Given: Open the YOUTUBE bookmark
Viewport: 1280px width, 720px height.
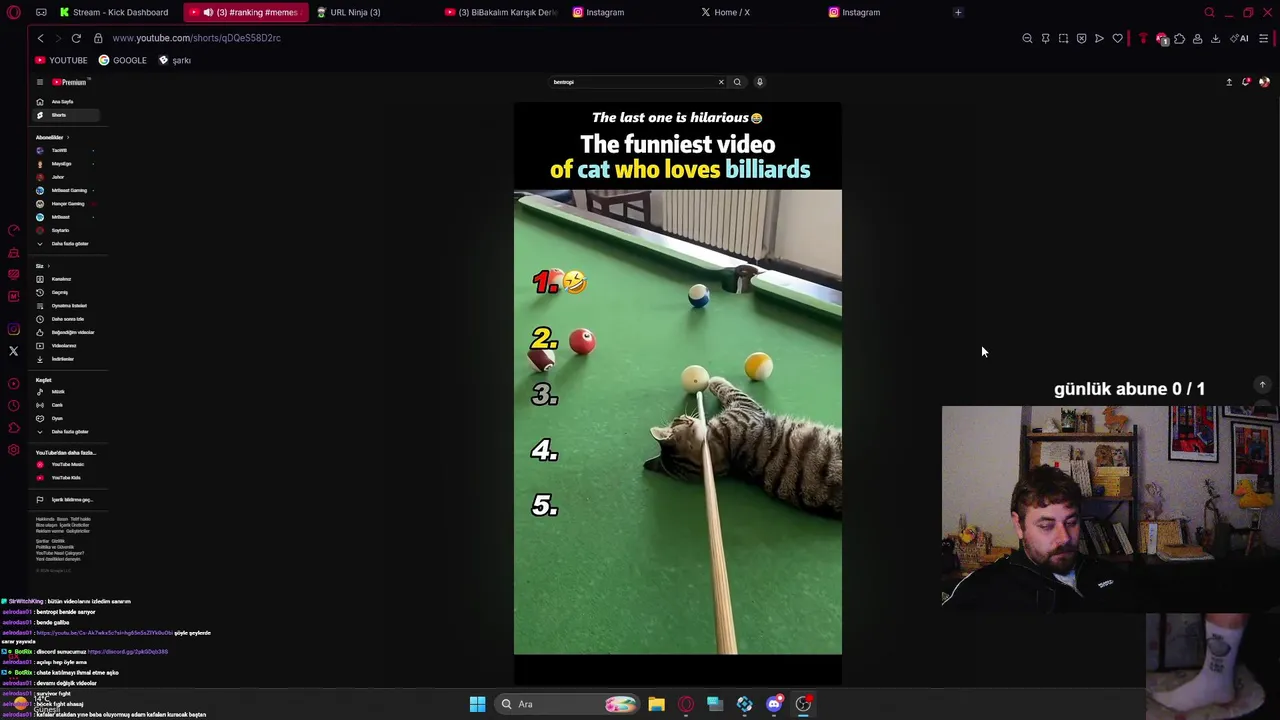Looking at the screenshot, I should (x=61, y=60).
